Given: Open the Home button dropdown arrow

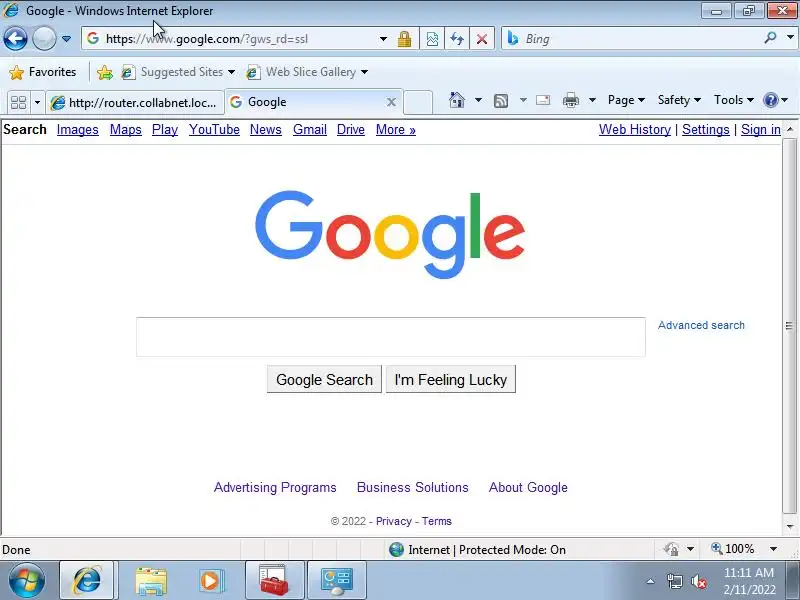Looking at the screenshot, I should pyautogui.click(x=478, y=100).
